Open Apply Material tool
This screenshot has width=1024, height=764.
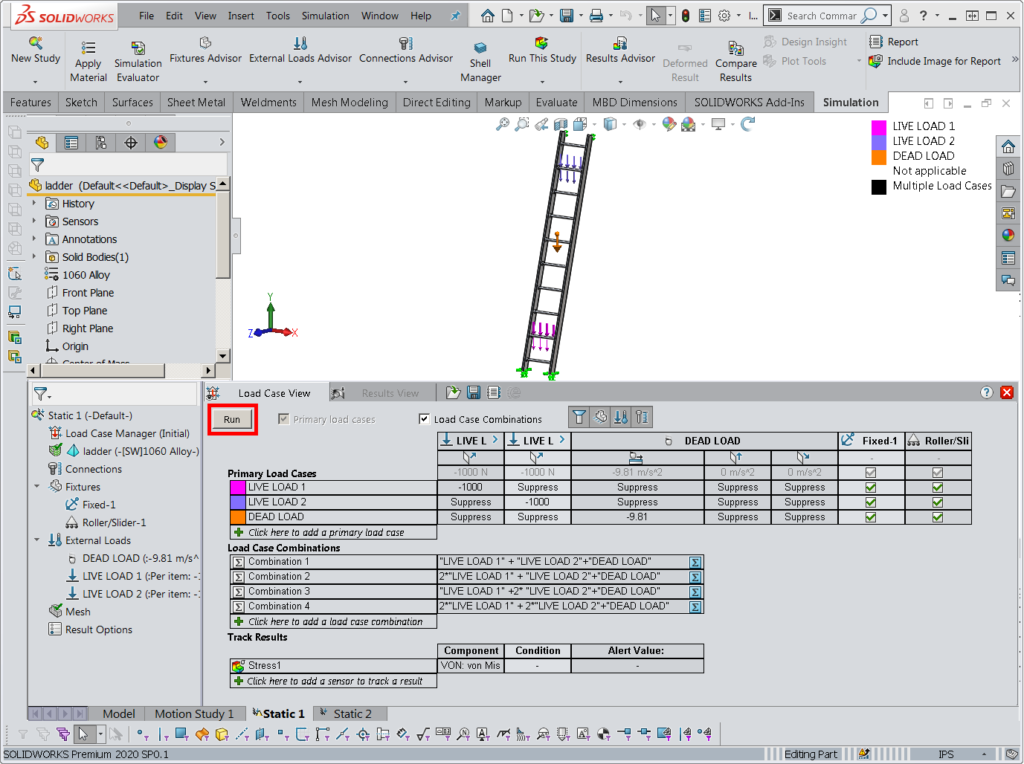[88, 63]
